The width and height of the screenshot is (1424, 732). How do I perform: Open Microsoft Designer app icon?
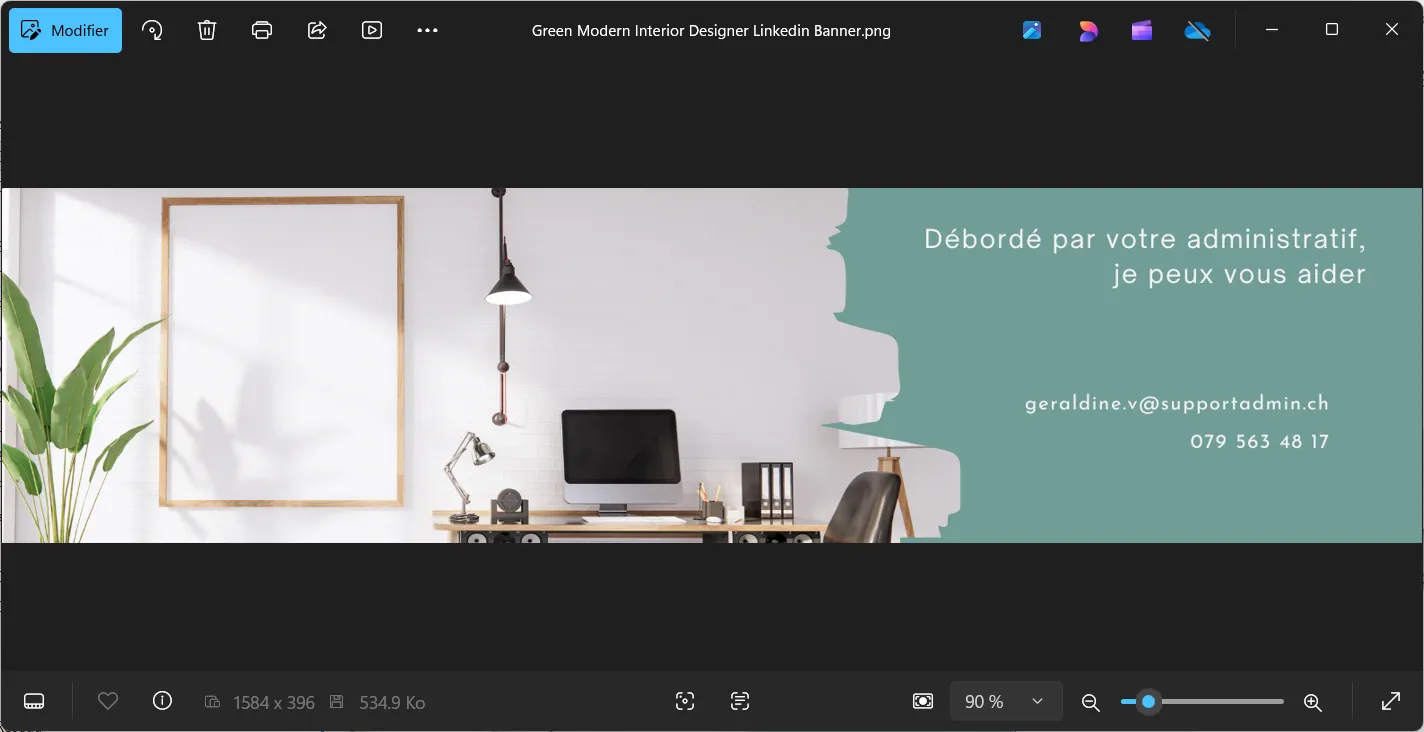(1088, 31)
